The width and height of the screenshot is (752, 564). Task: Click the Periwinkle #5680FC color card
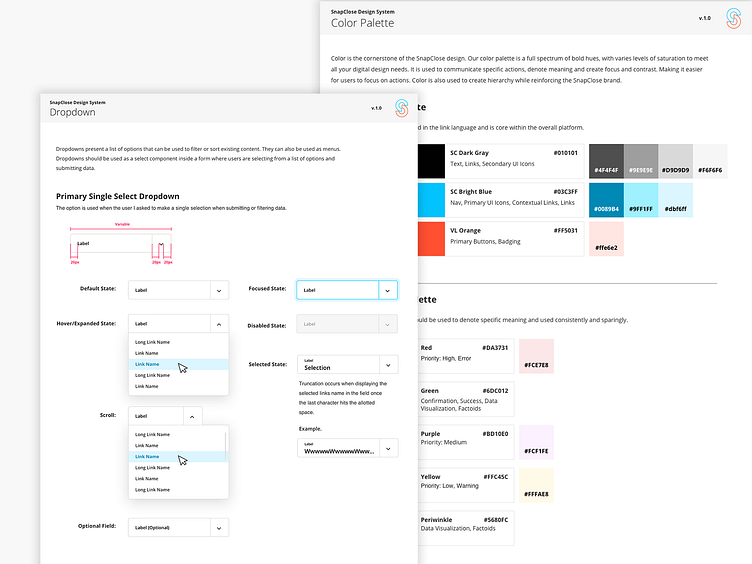pyautogui.click(x=466, y=528)
